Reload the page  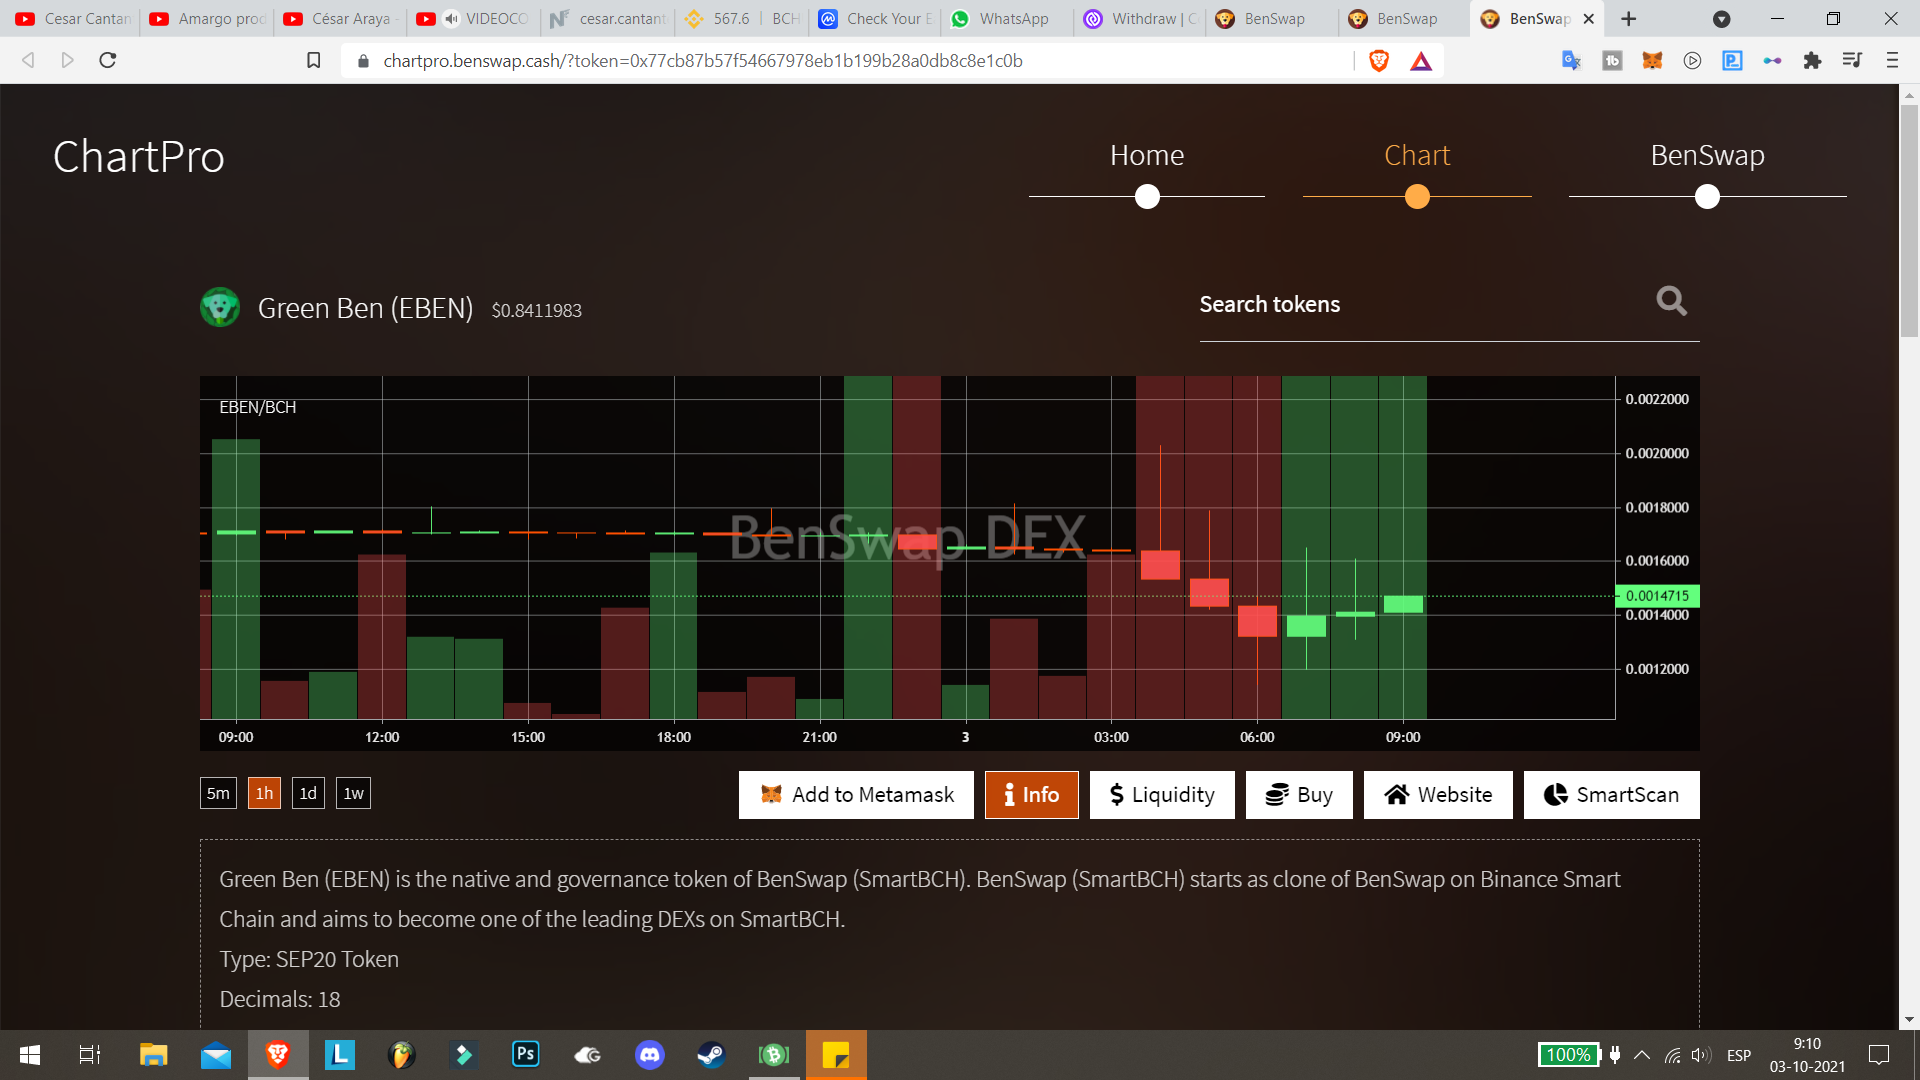(108, 61)
